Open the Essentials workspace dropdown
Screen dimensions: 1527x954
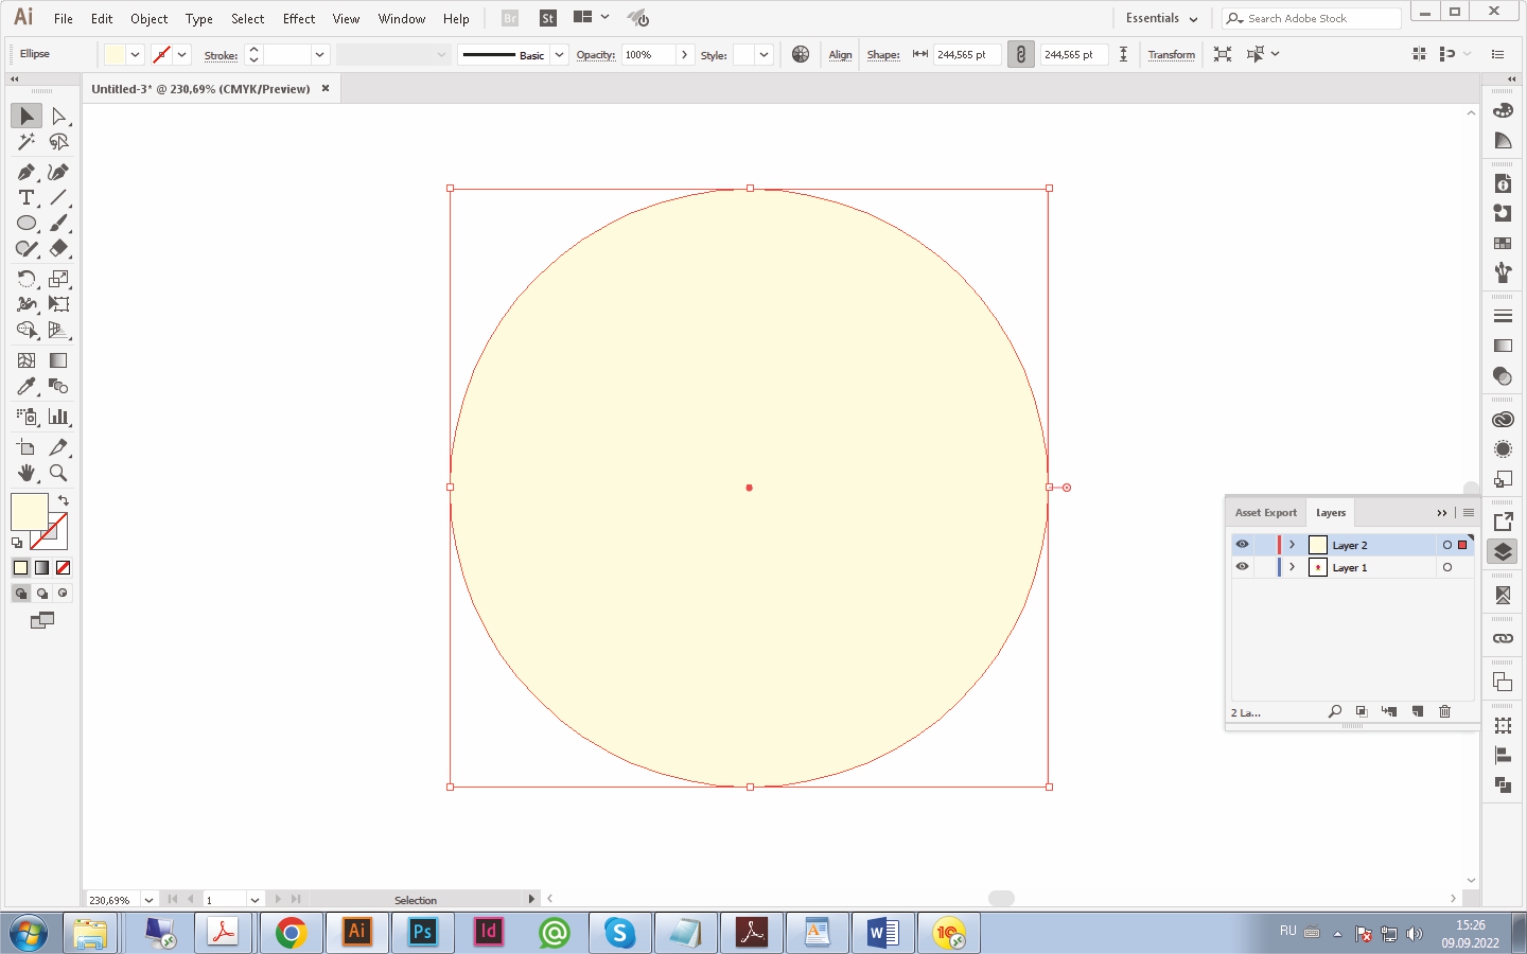pyautogui.click(x=1161, y=19)
